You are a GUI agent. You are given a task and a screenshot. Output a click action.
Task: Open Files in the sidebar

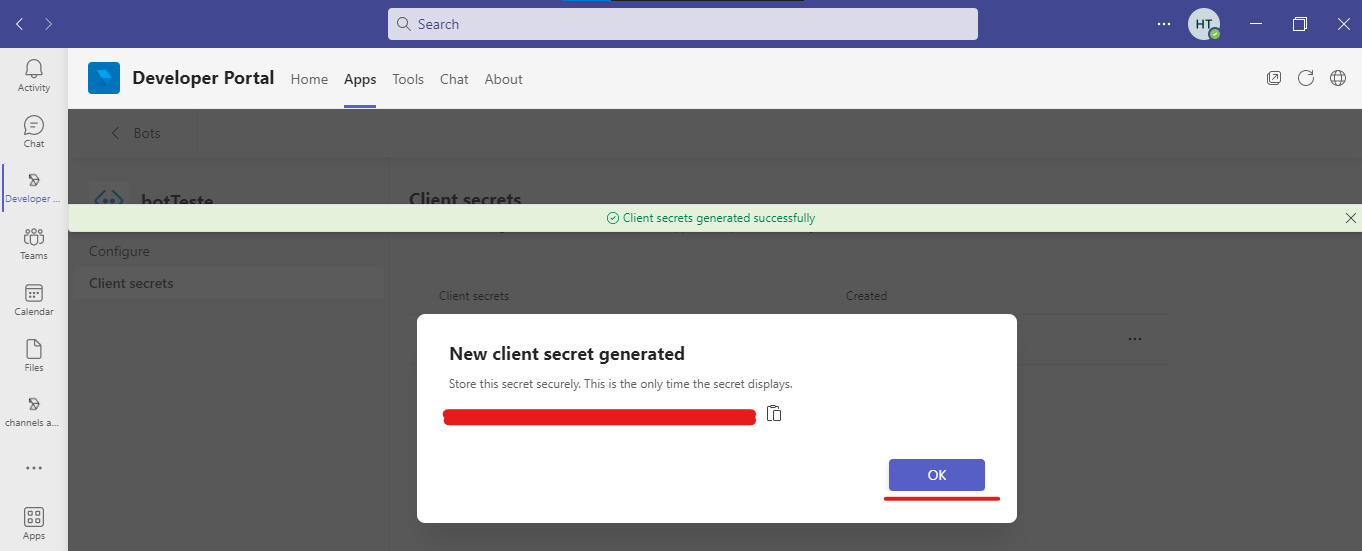pyautogui.click(x=34, y=355)
